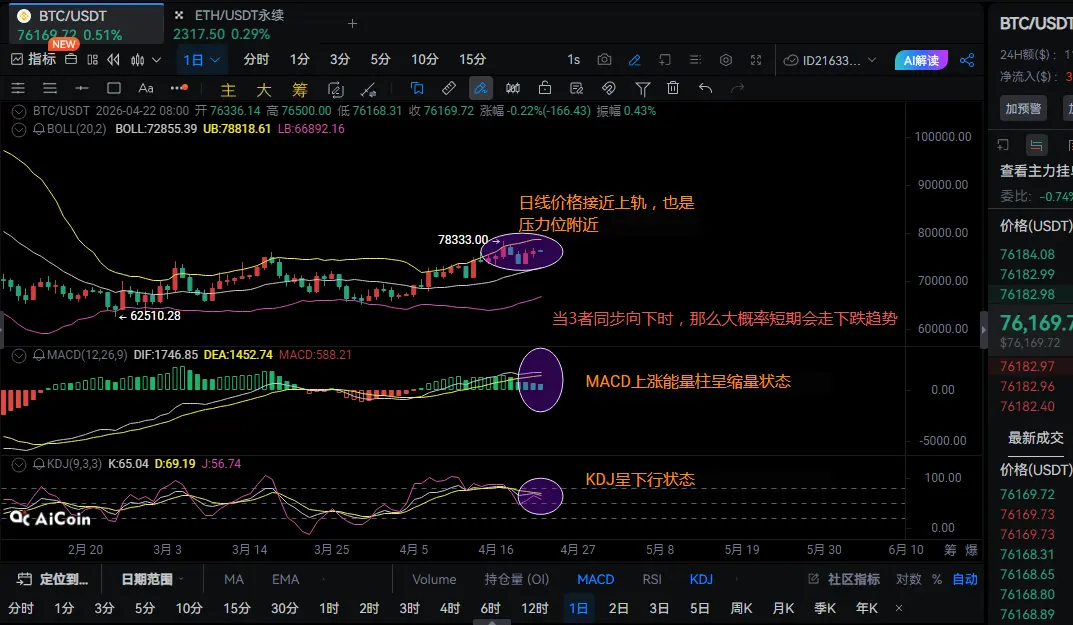The width and height of the screenshot is (1073, 625).
Task: Click the three-dots more tools icon
Action: pos(179,88)
